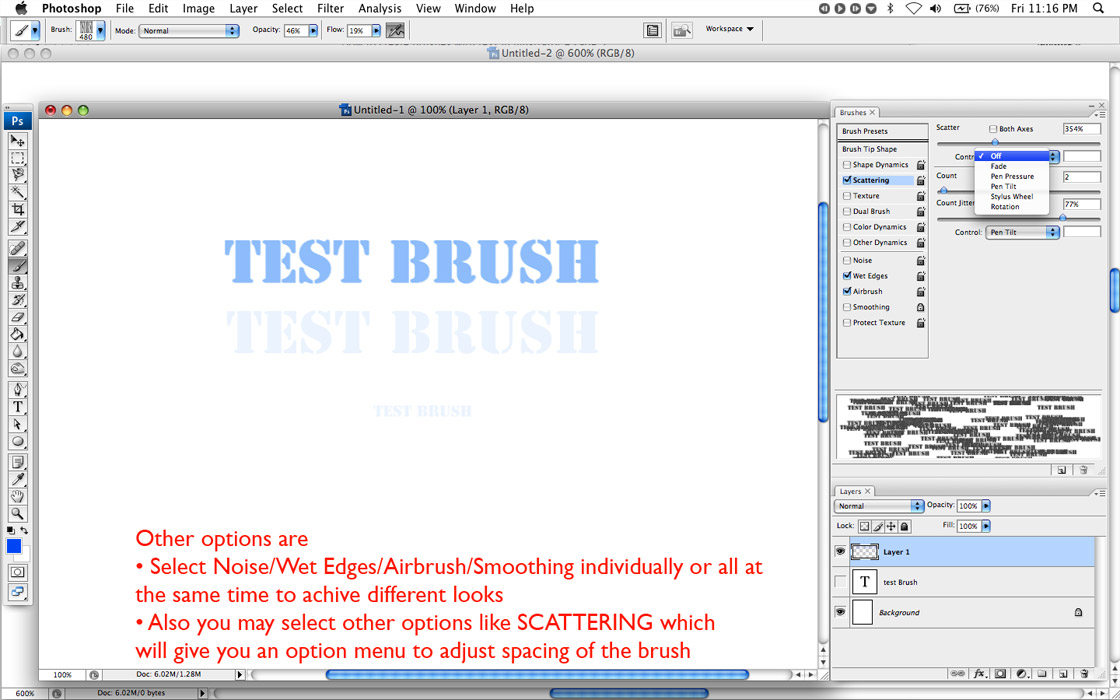
Task: Select the Blur tool
Action: point(18,351)
